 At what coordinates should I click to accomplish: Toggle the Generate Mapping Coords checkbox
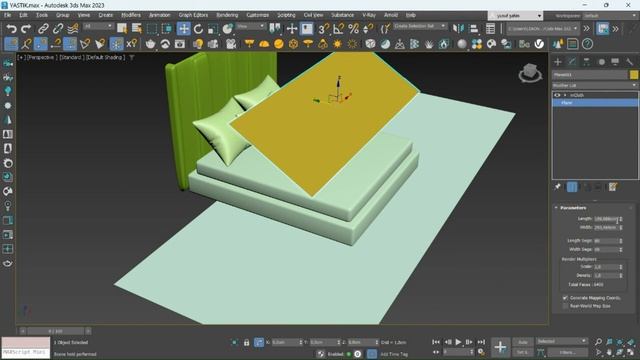(565, 298)
